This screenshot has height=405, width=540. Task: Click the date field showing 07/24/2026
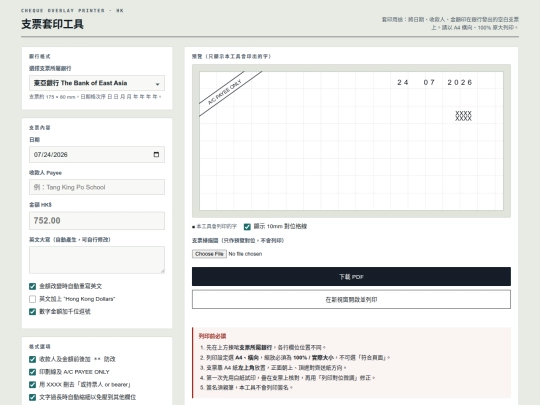click(97, 154)
